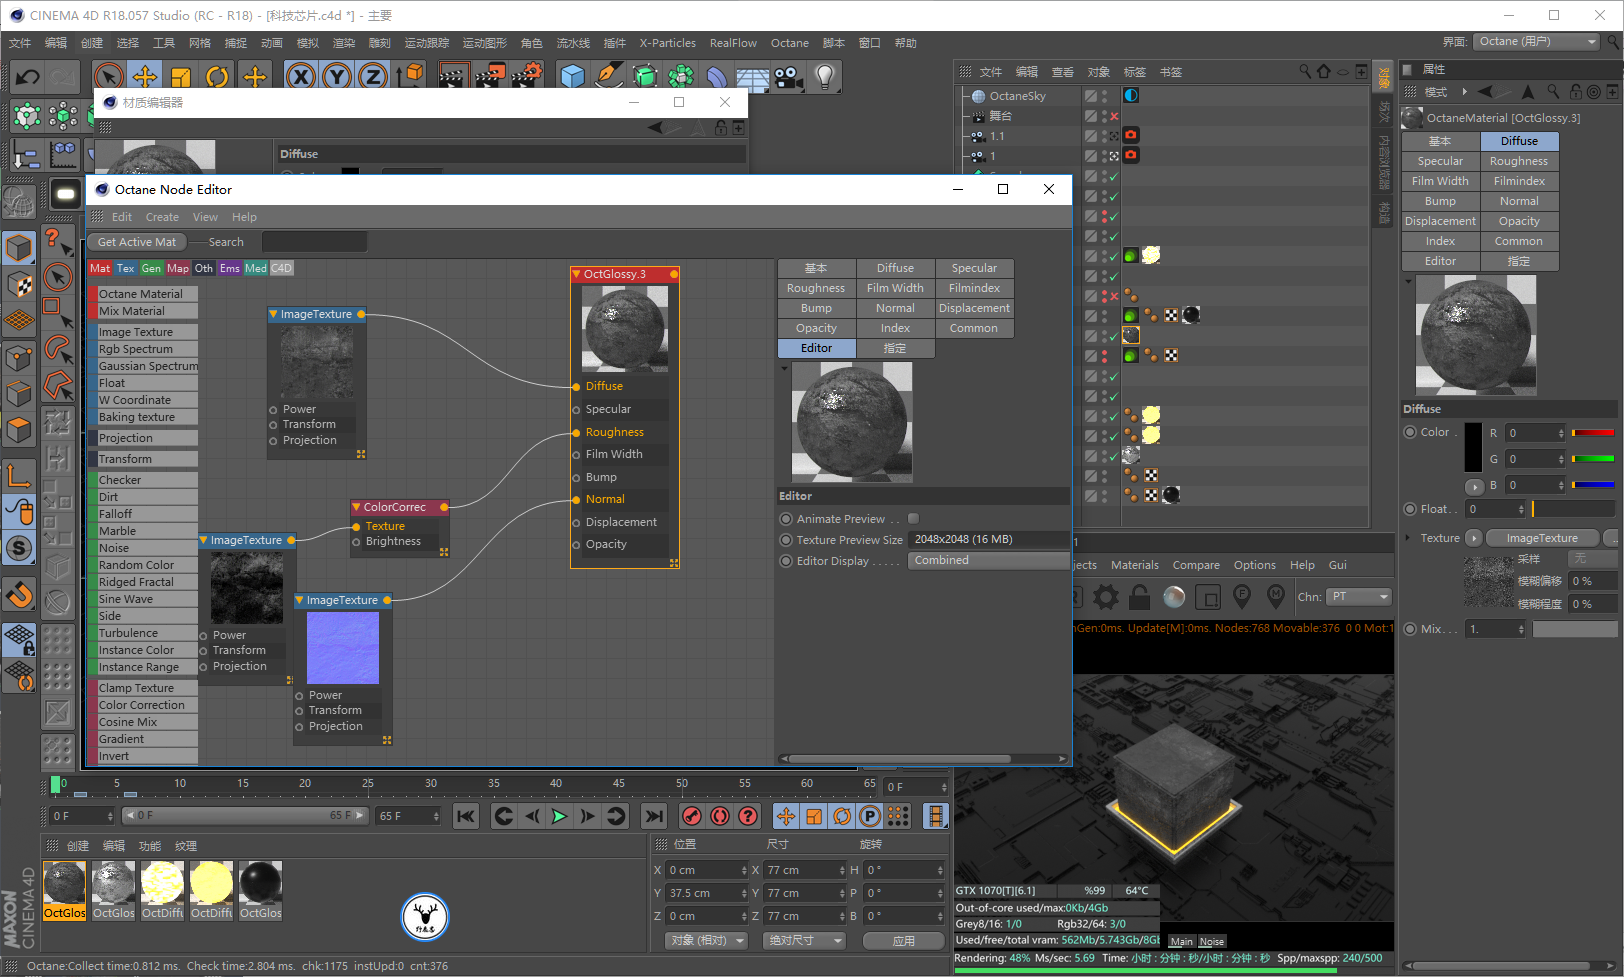Toggle the parameter P keying icon

tap(870, 817)
